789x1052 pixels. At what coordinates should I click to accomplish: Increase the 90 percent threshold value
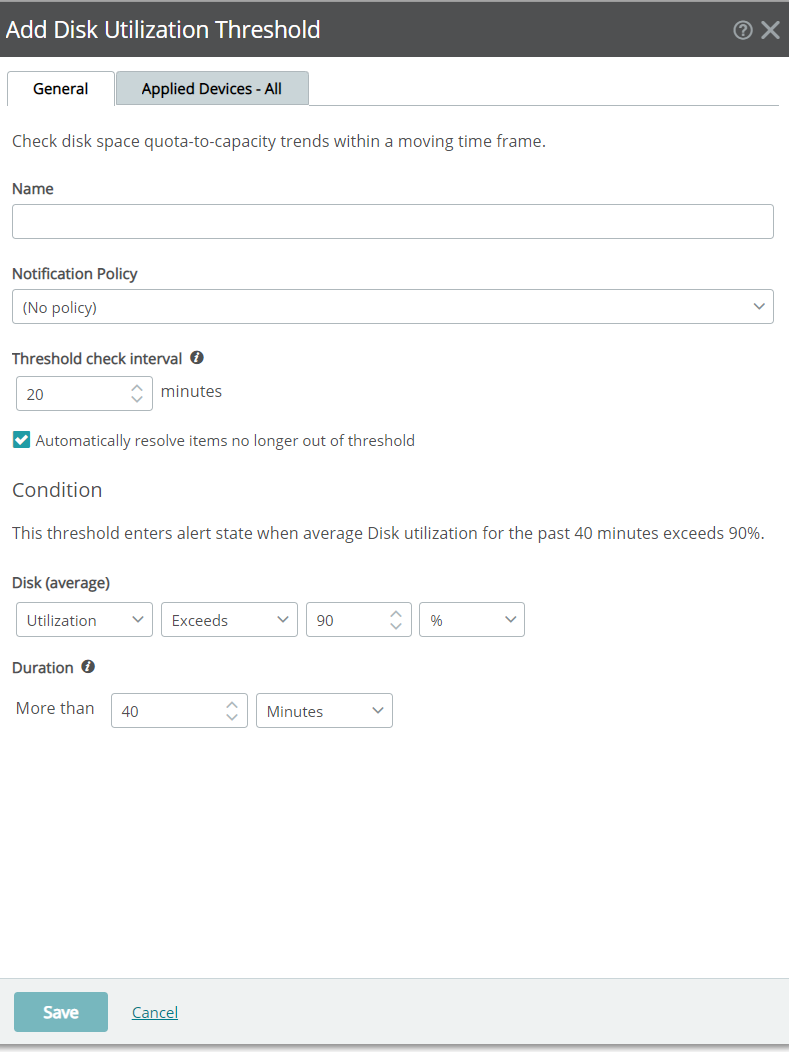point(396,613)
